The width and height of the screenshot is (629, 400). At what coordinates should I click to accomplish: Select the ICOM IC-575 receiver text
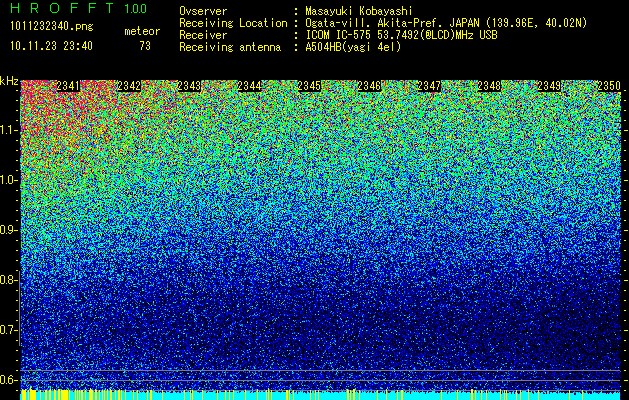[x=401, y=35]
